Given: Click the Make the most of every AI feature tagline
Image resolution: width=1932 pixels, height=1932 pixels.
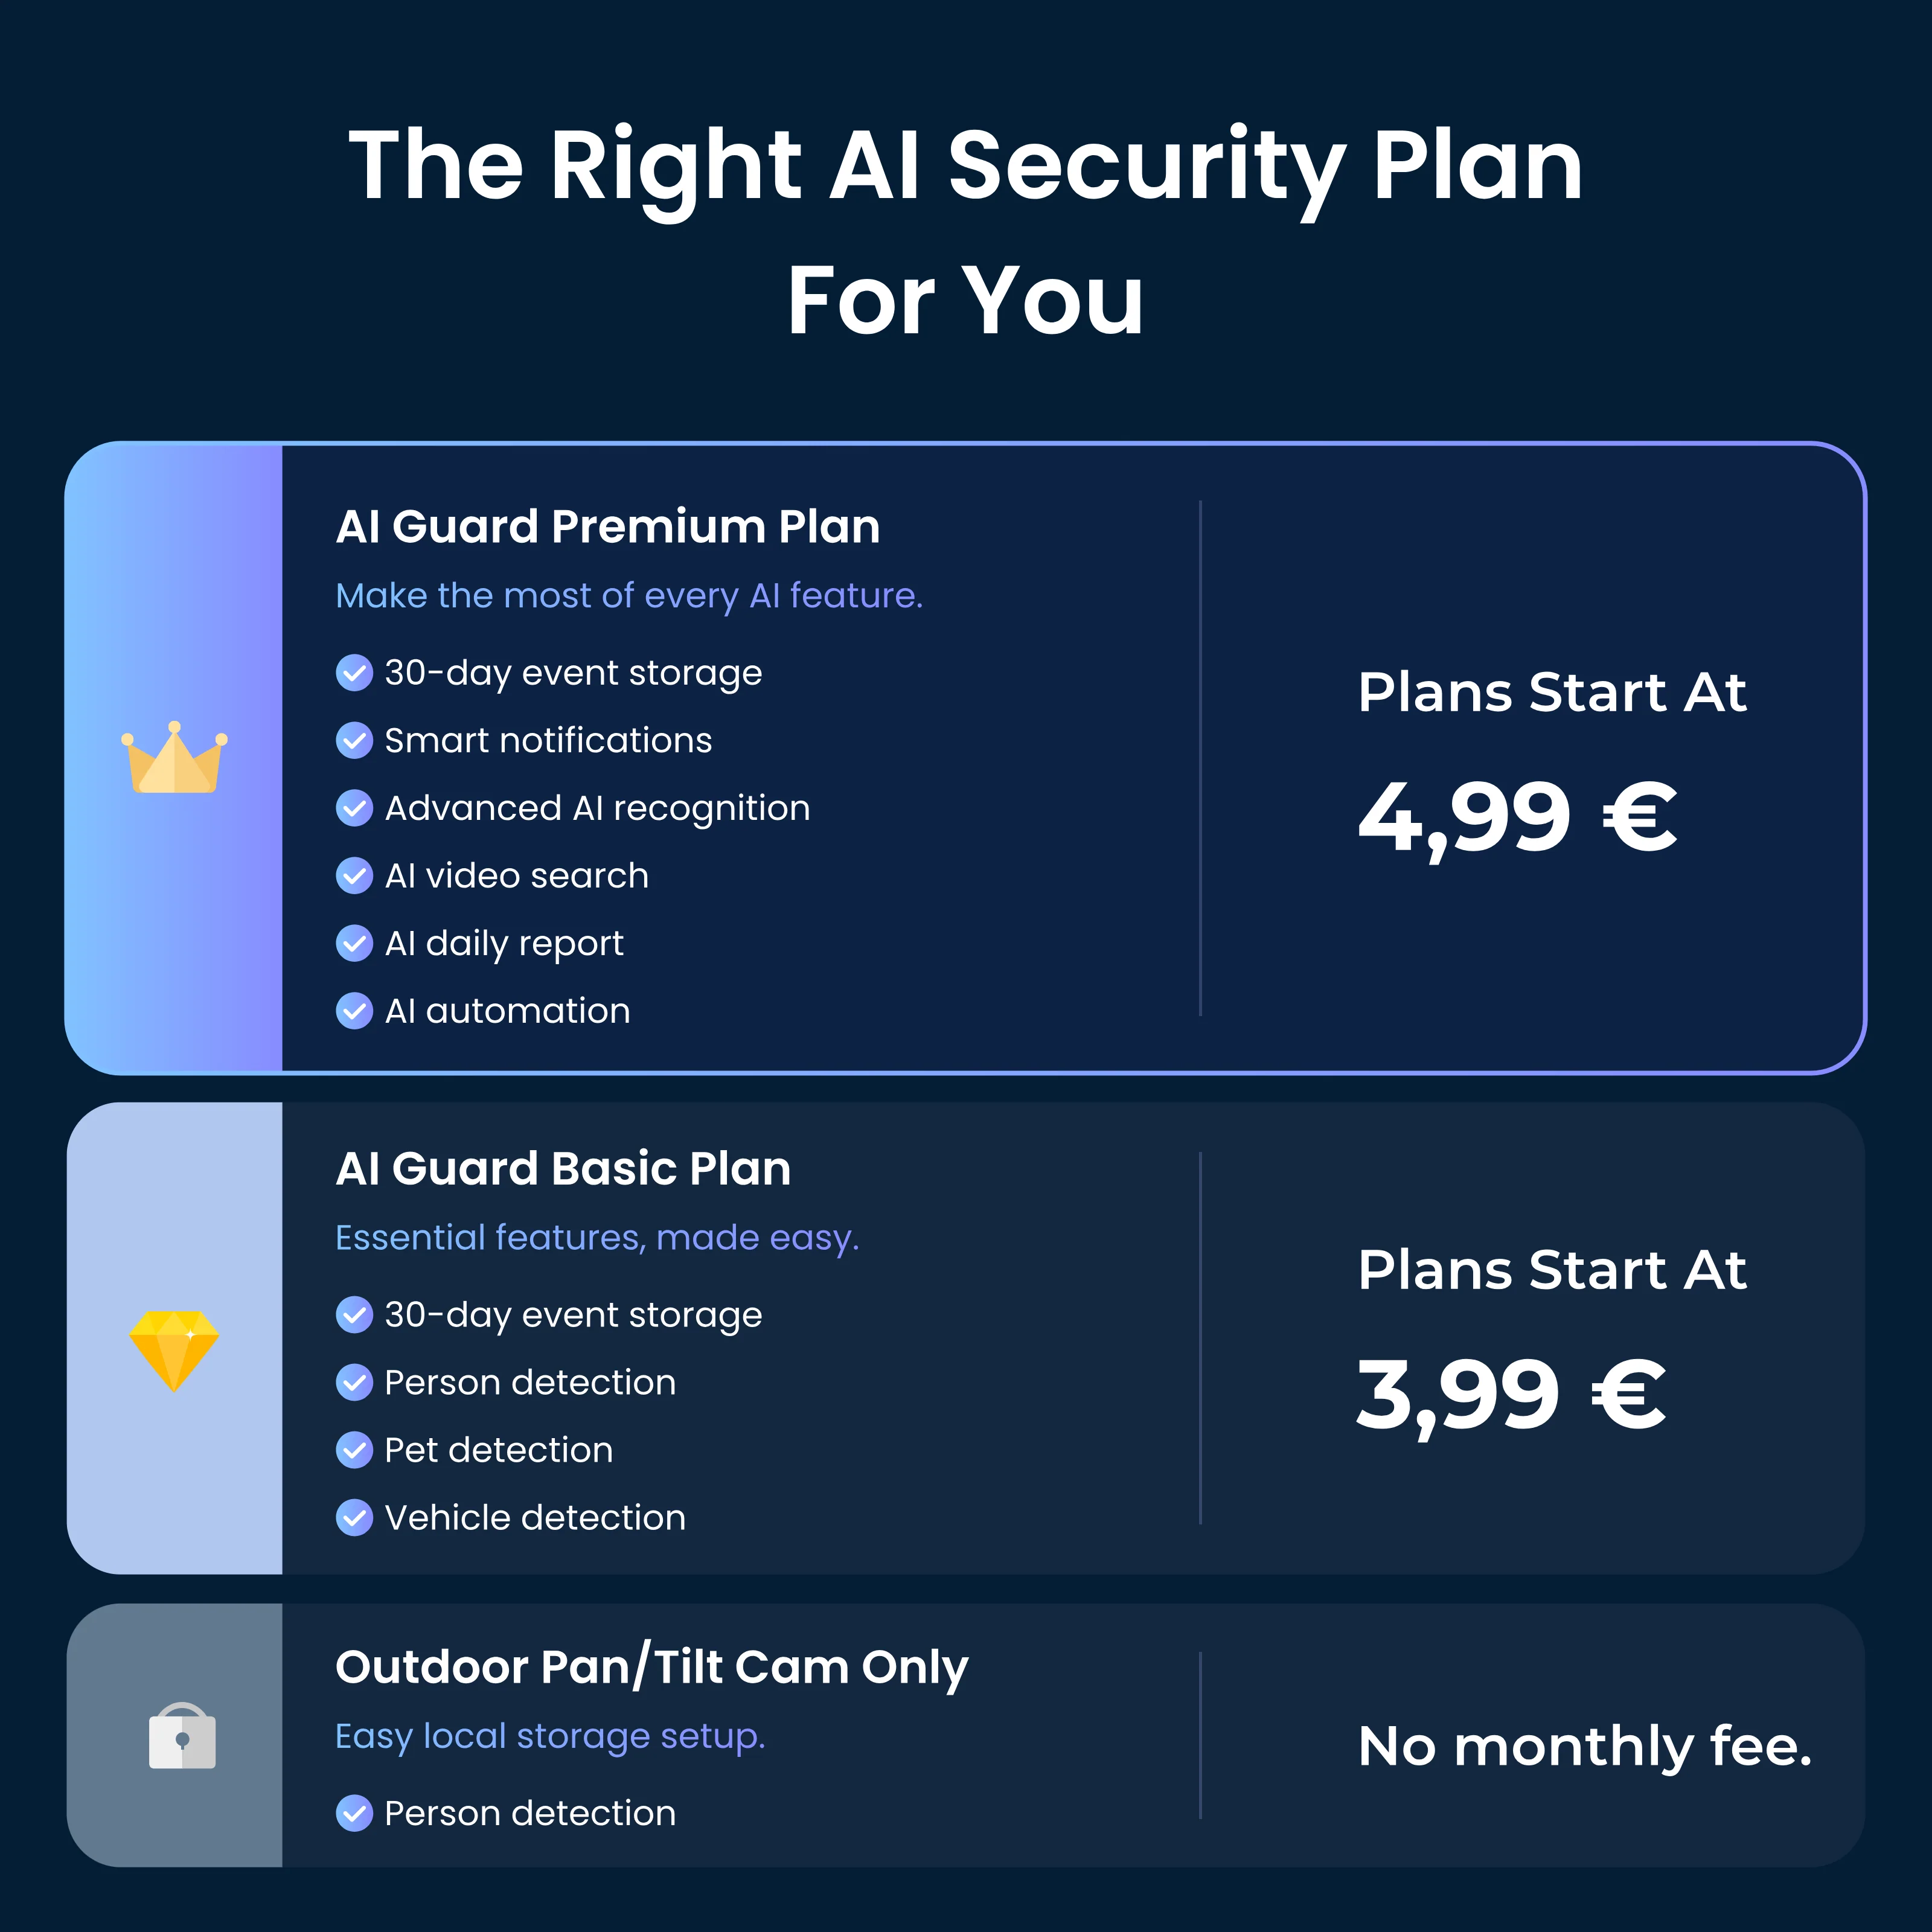Looking at the screenshot, I should 629,596.
